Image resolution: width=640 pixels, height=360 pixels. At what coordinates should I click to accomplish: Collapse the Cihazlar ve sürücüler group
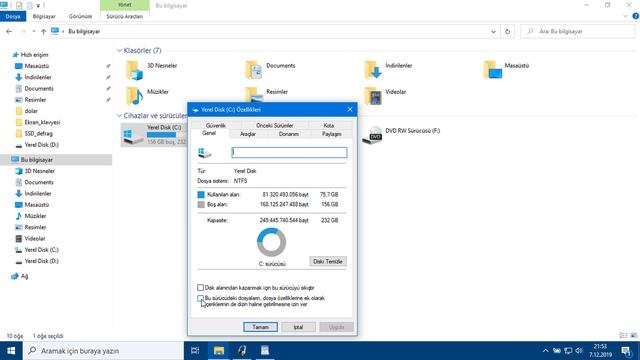119,116
